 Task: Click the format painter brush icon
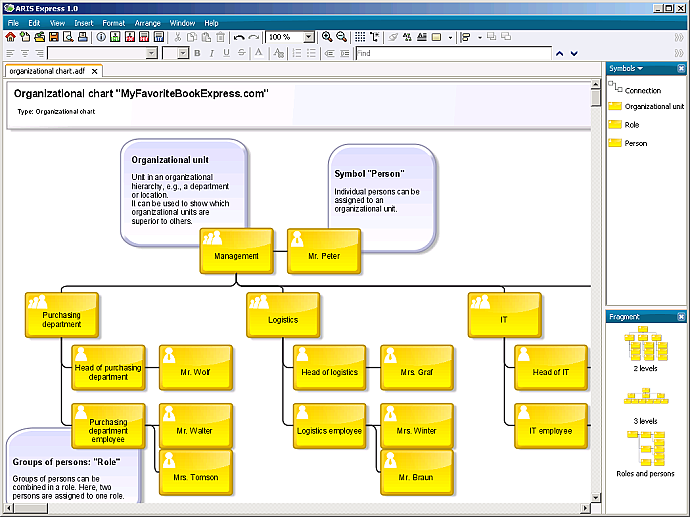click(393, 37)
